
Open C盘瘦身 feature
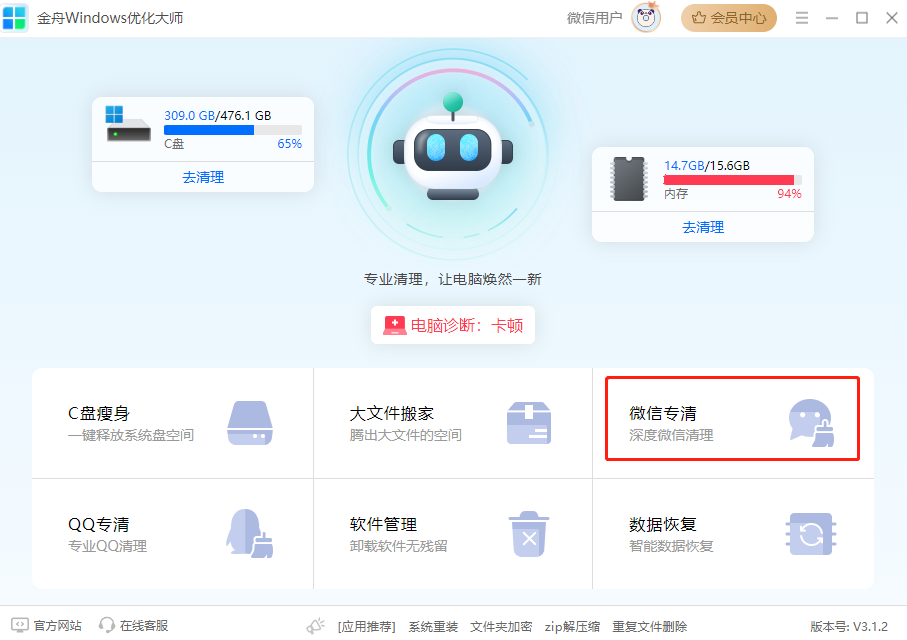tap(172, 423)
